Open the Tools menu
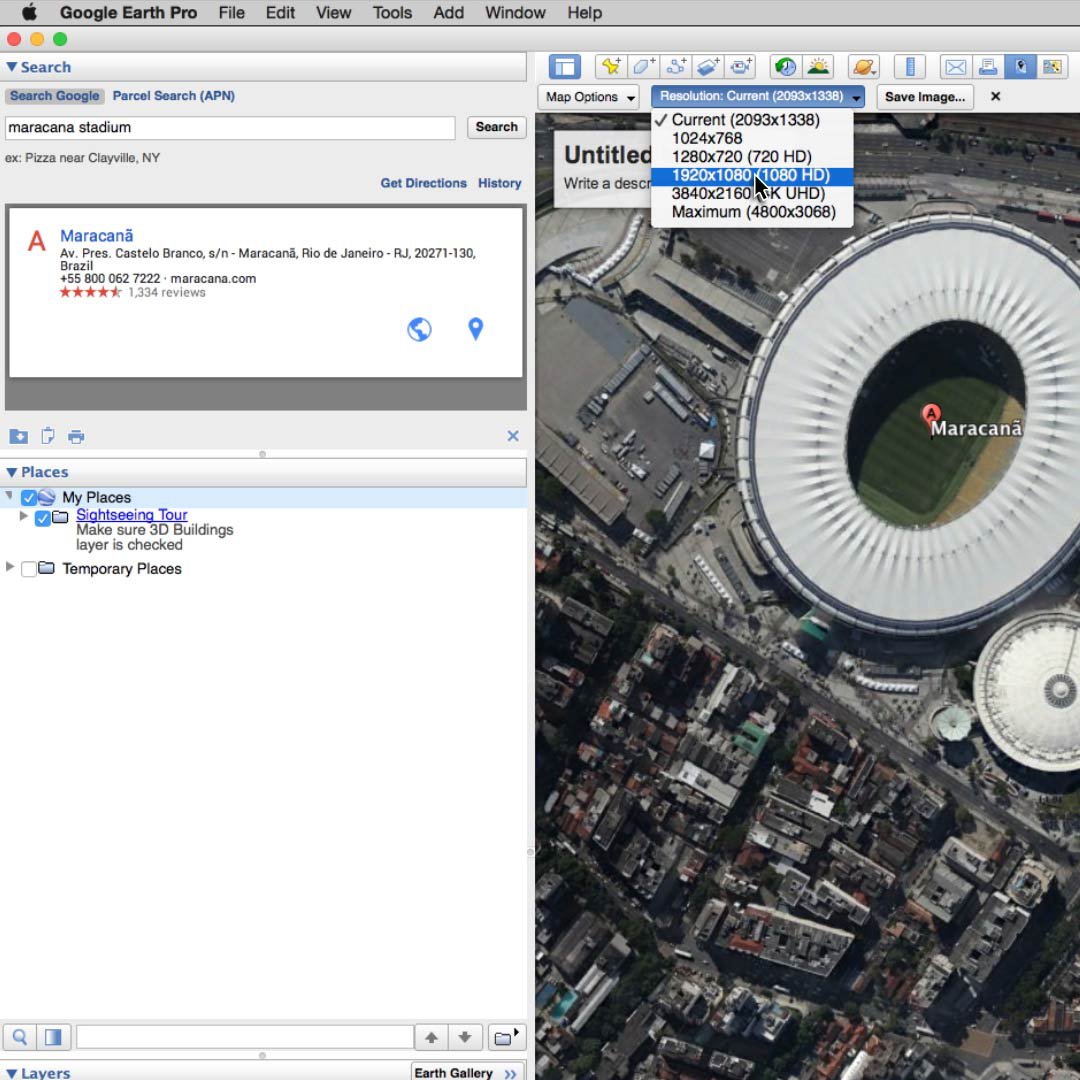1080x1080 pixels. pos(392,12)
